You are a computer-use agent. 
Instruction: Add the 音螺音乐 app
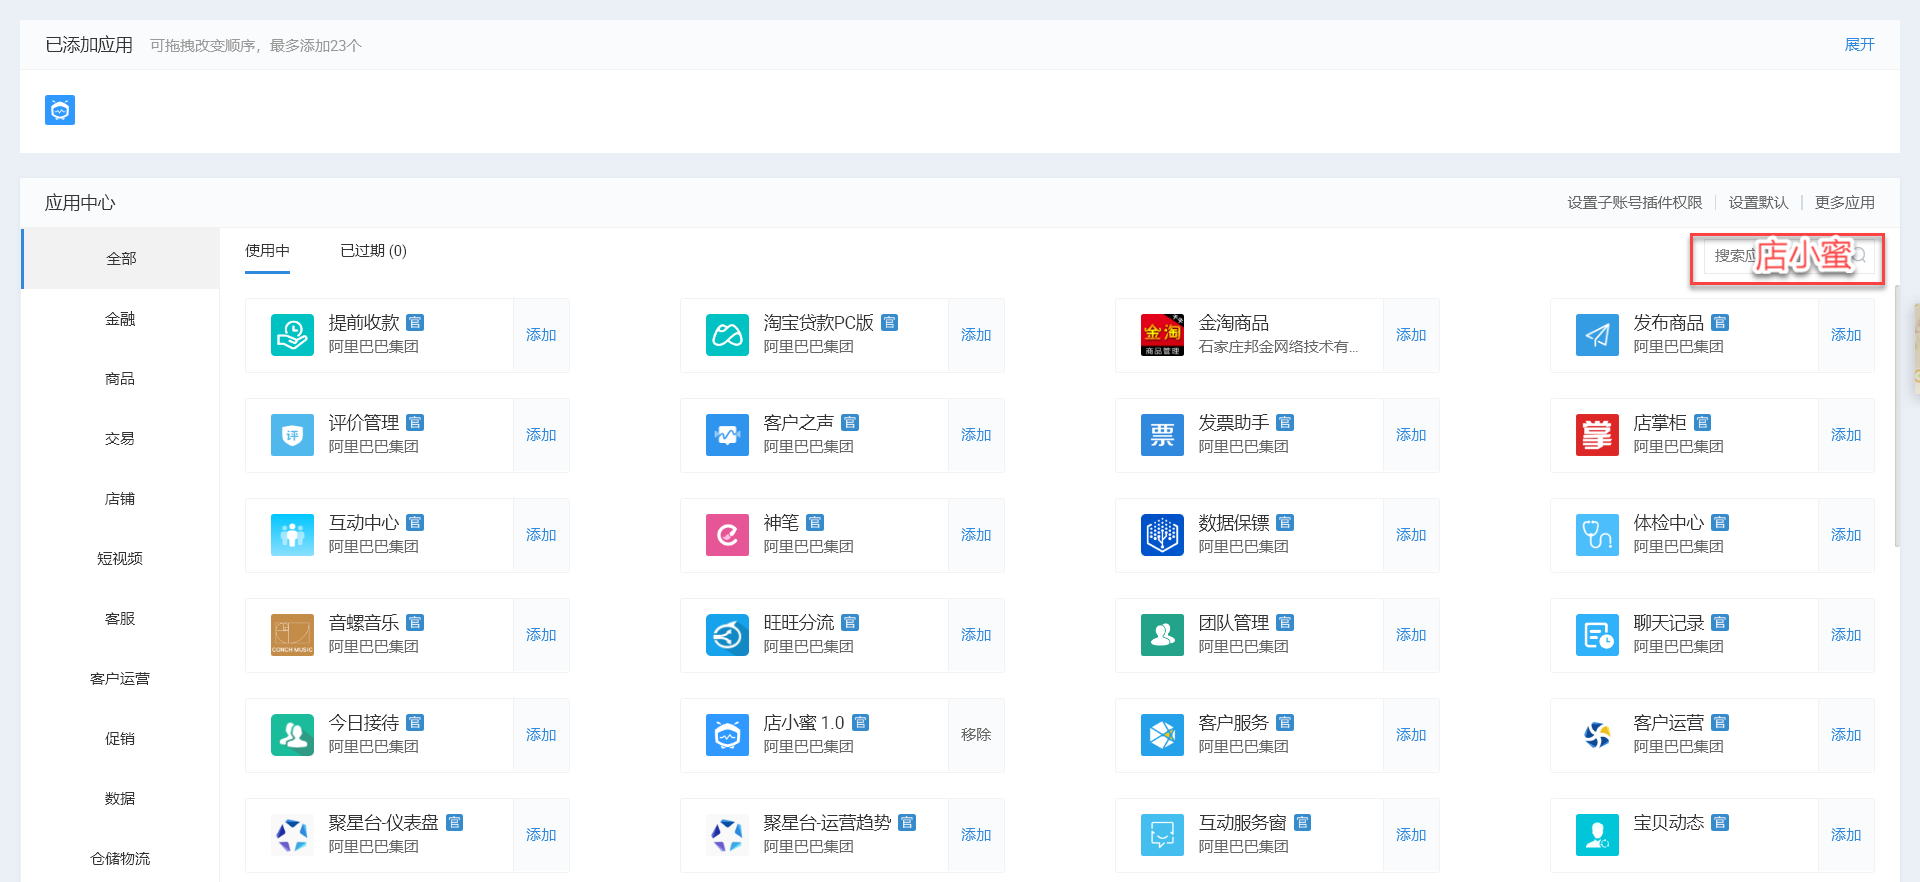tap(541, 635)
